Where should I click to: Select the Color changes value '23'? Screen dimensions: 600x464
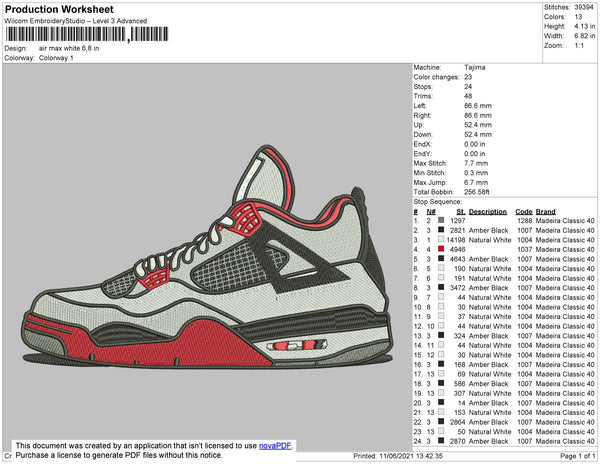[468, 77]
